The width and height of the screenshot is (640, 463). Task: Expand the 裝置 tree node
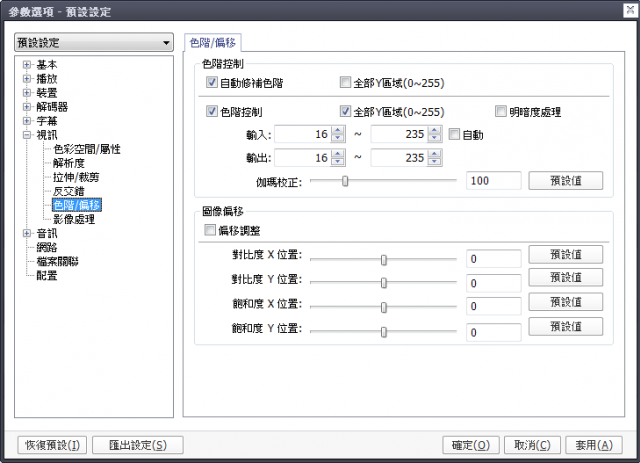point(27,93)
